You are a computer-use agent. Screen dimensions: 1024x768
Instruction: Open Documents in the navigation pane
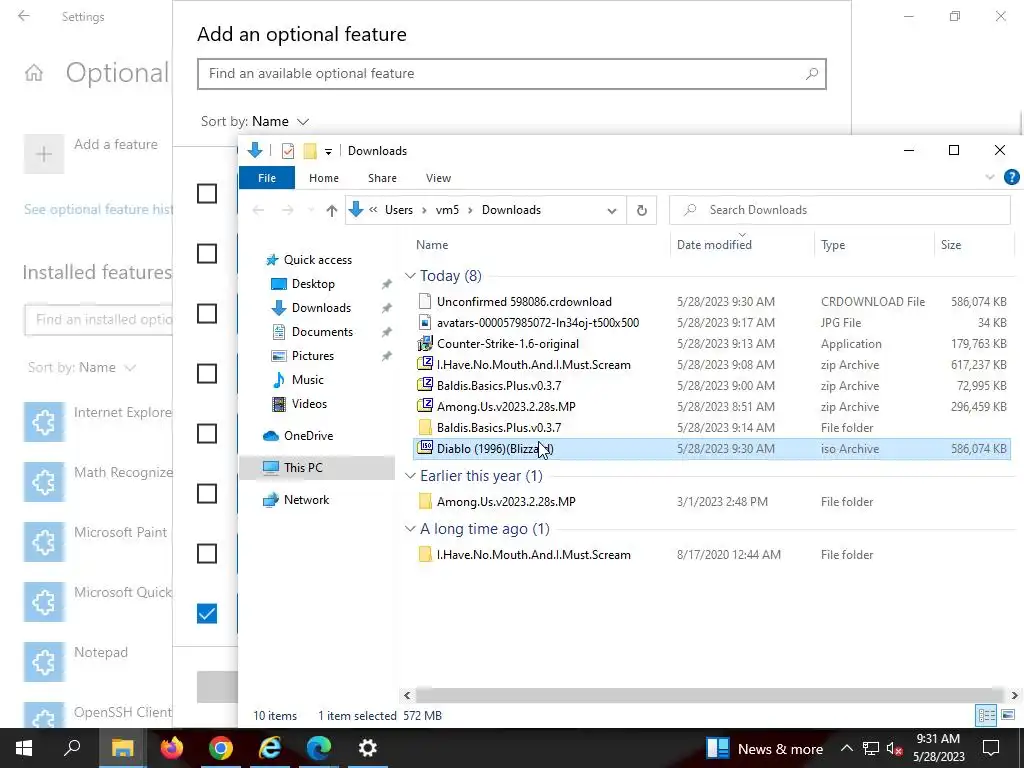click(322, 332)
